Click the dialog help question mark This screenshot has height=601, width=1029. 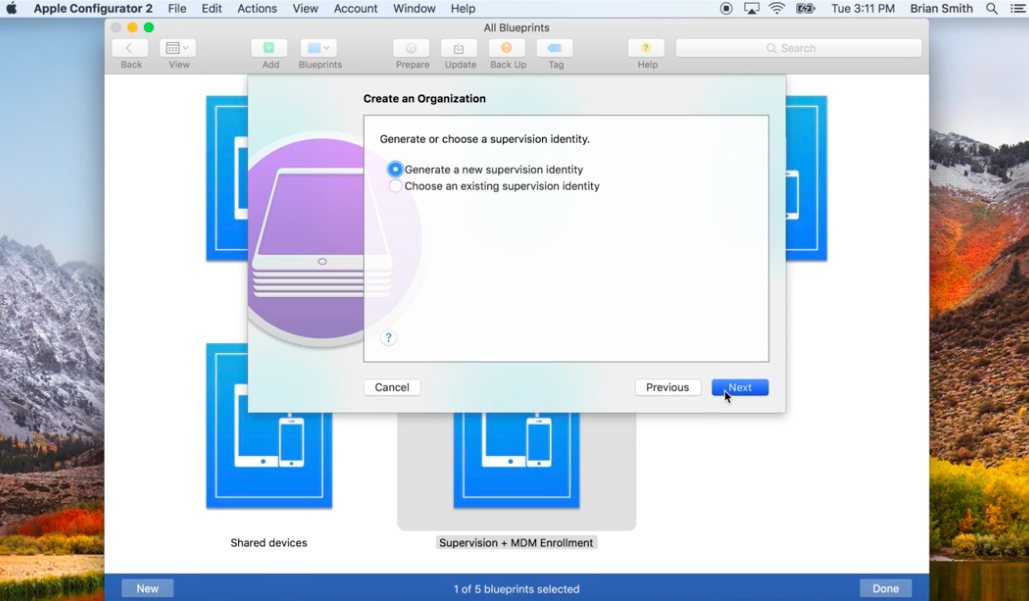pos(388,338)
